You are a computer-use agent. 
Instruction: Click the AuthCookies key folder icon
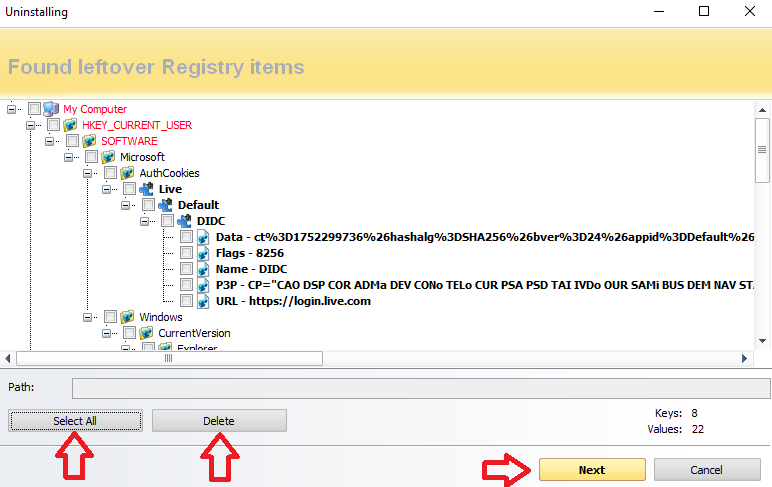tap(128, 173)
